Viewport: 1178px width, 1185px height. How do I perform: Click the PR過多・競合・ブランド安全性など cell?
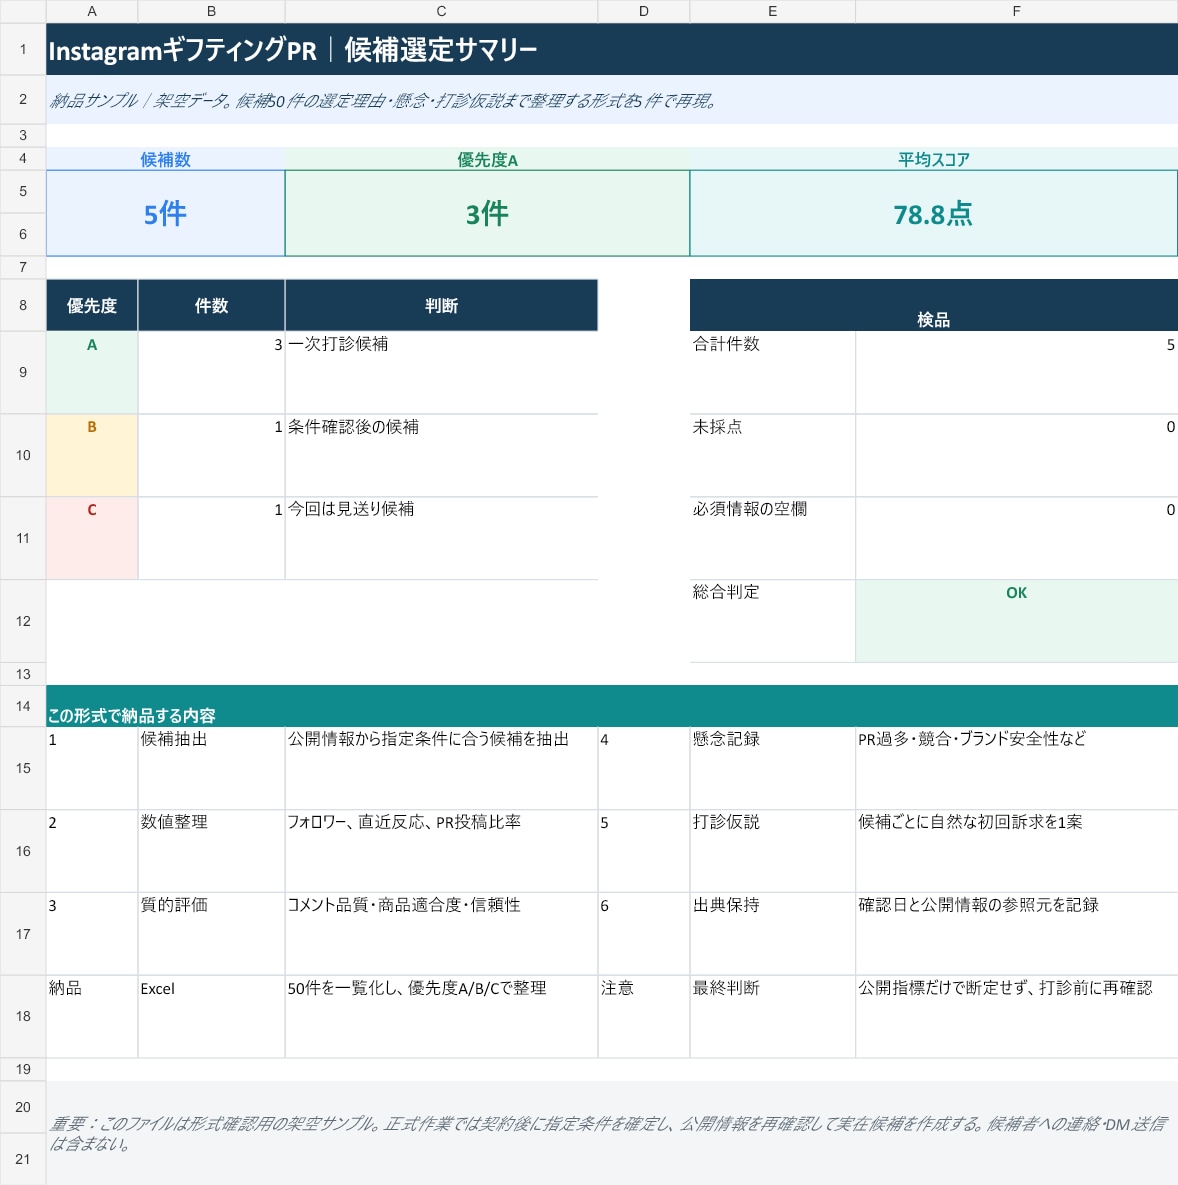point(1016,769)
